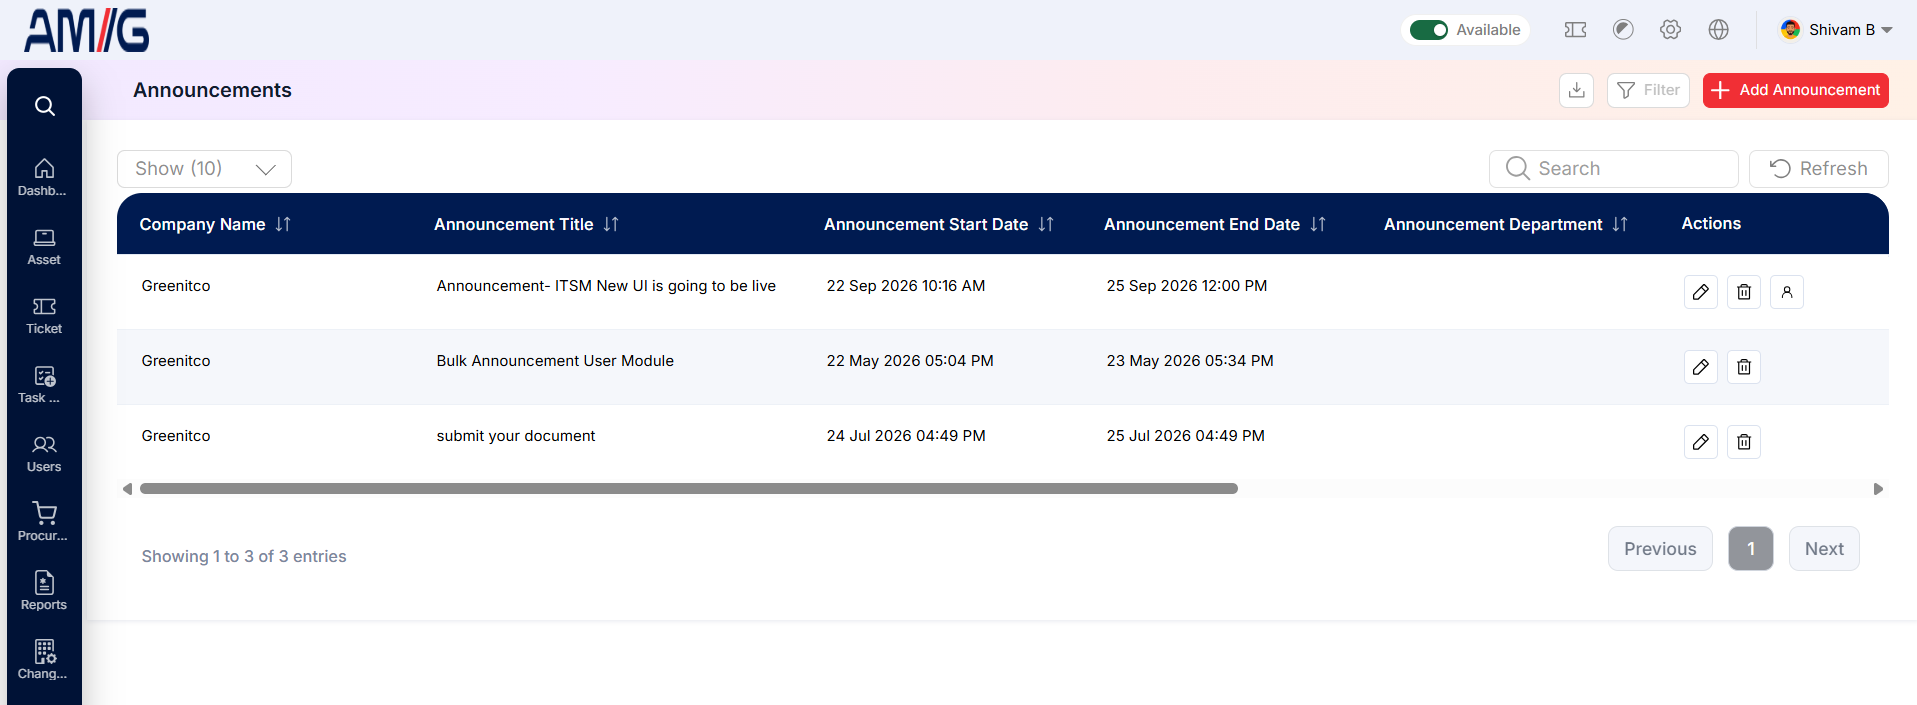Click the left scroll arrow of table

pos(127,489)
